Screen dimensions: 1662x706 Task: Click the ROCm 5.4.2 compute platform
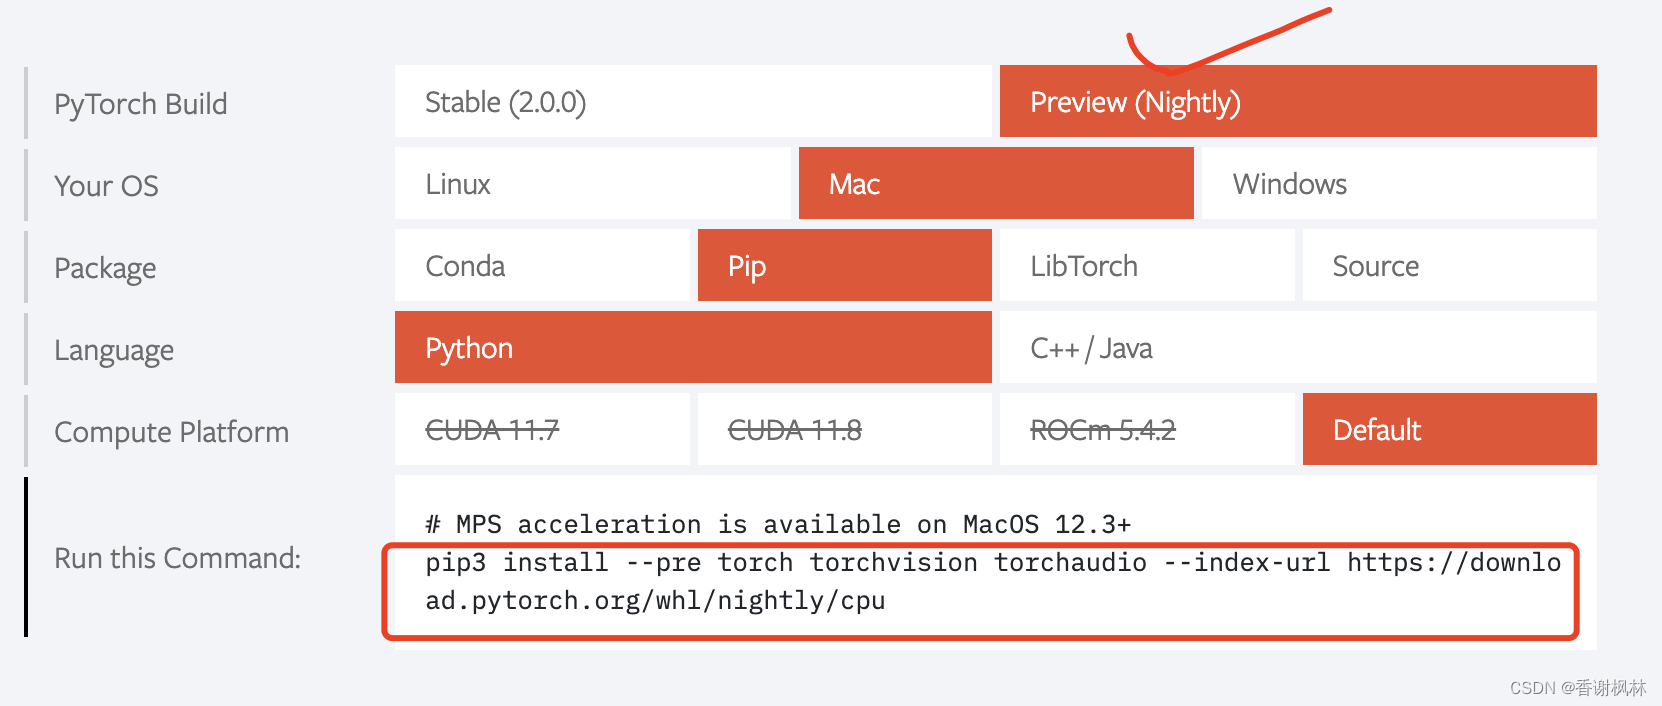click(1146, 430)
